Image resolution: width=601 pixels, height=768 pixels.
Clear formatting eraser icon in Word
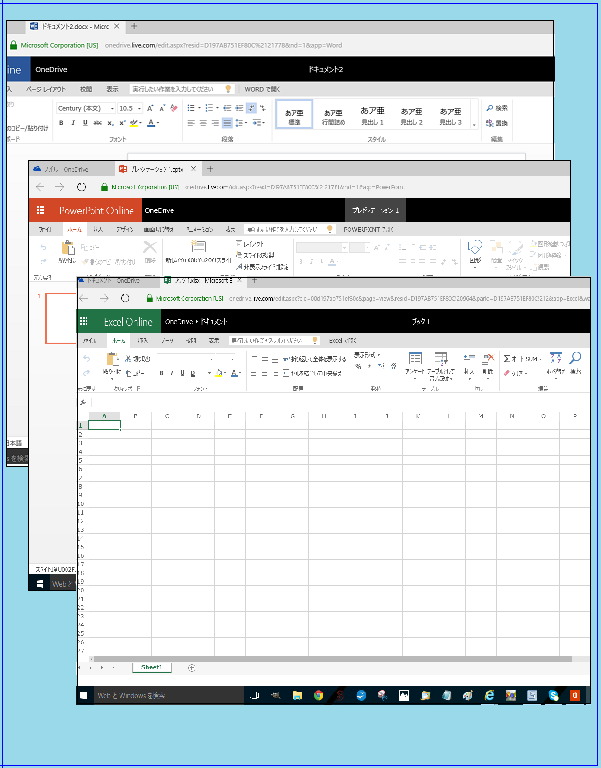click(x=174, y=108)
